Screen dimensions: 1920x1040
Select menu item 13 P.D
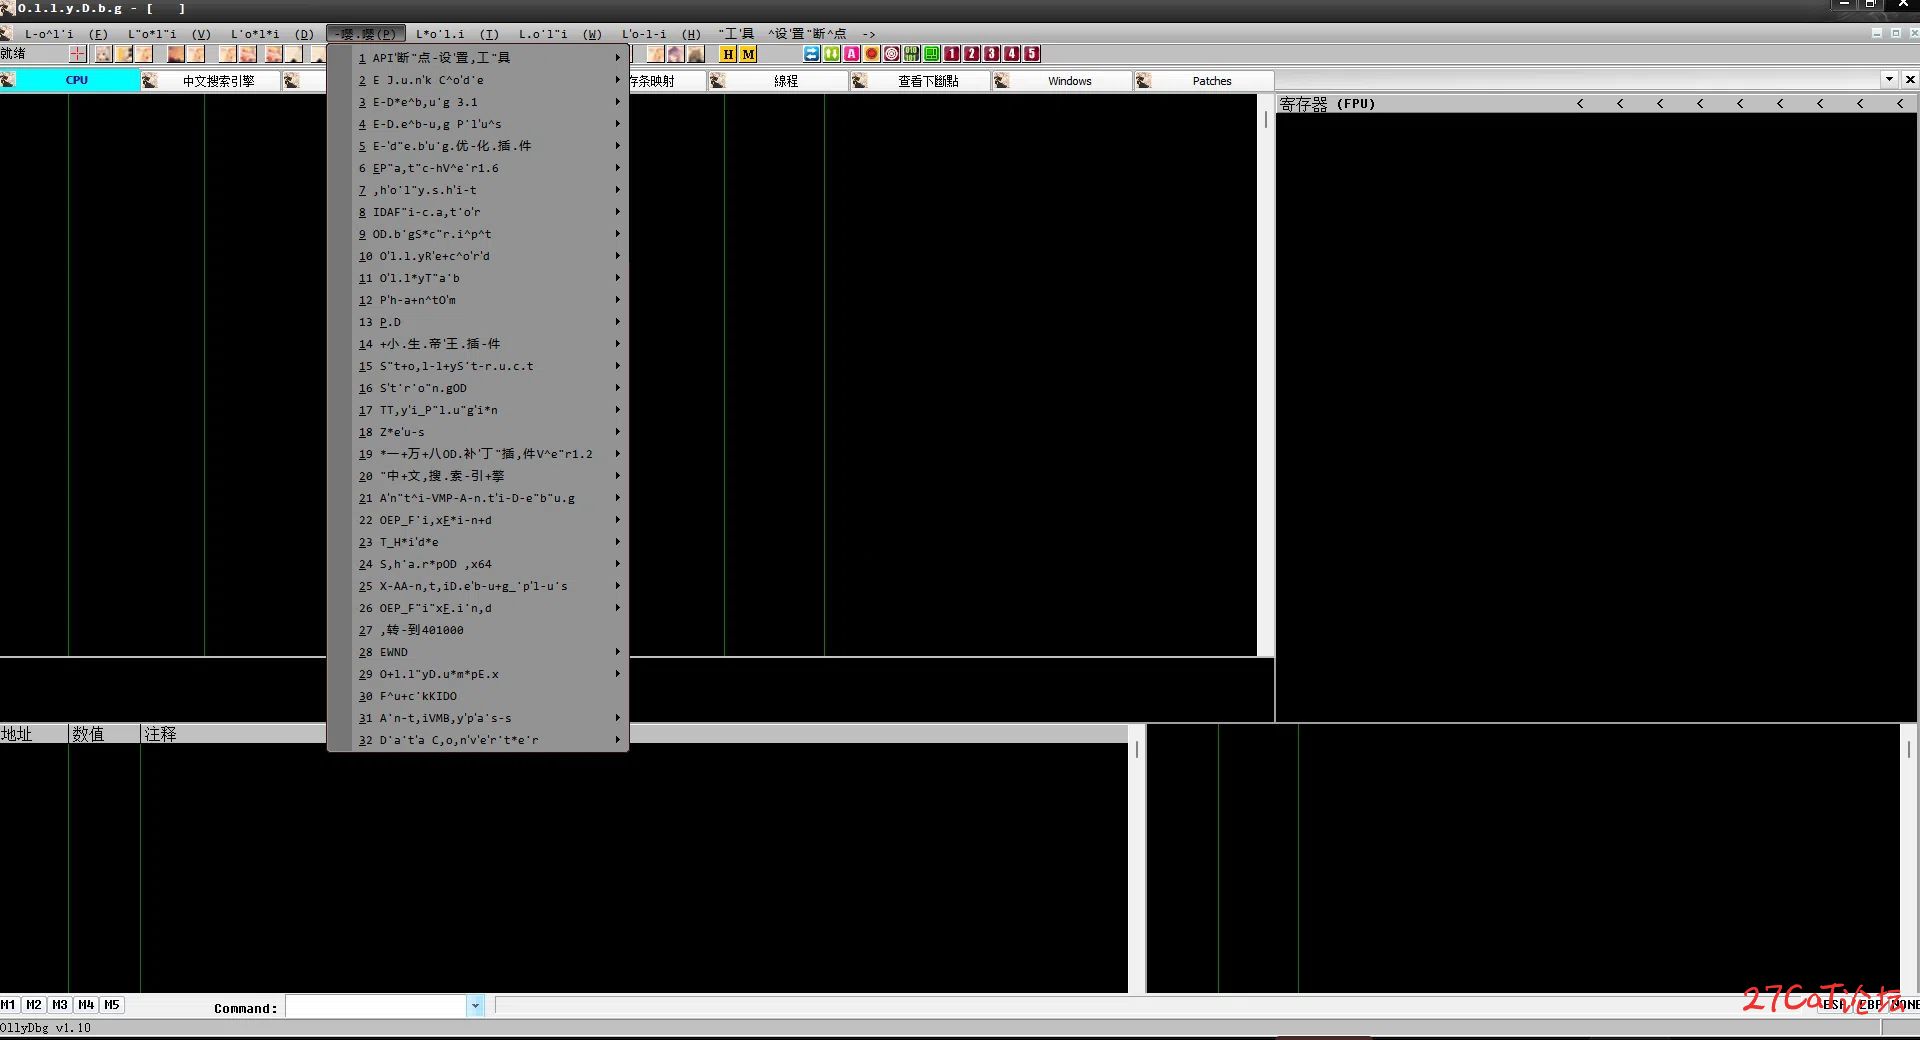click(x=478, y=322)
